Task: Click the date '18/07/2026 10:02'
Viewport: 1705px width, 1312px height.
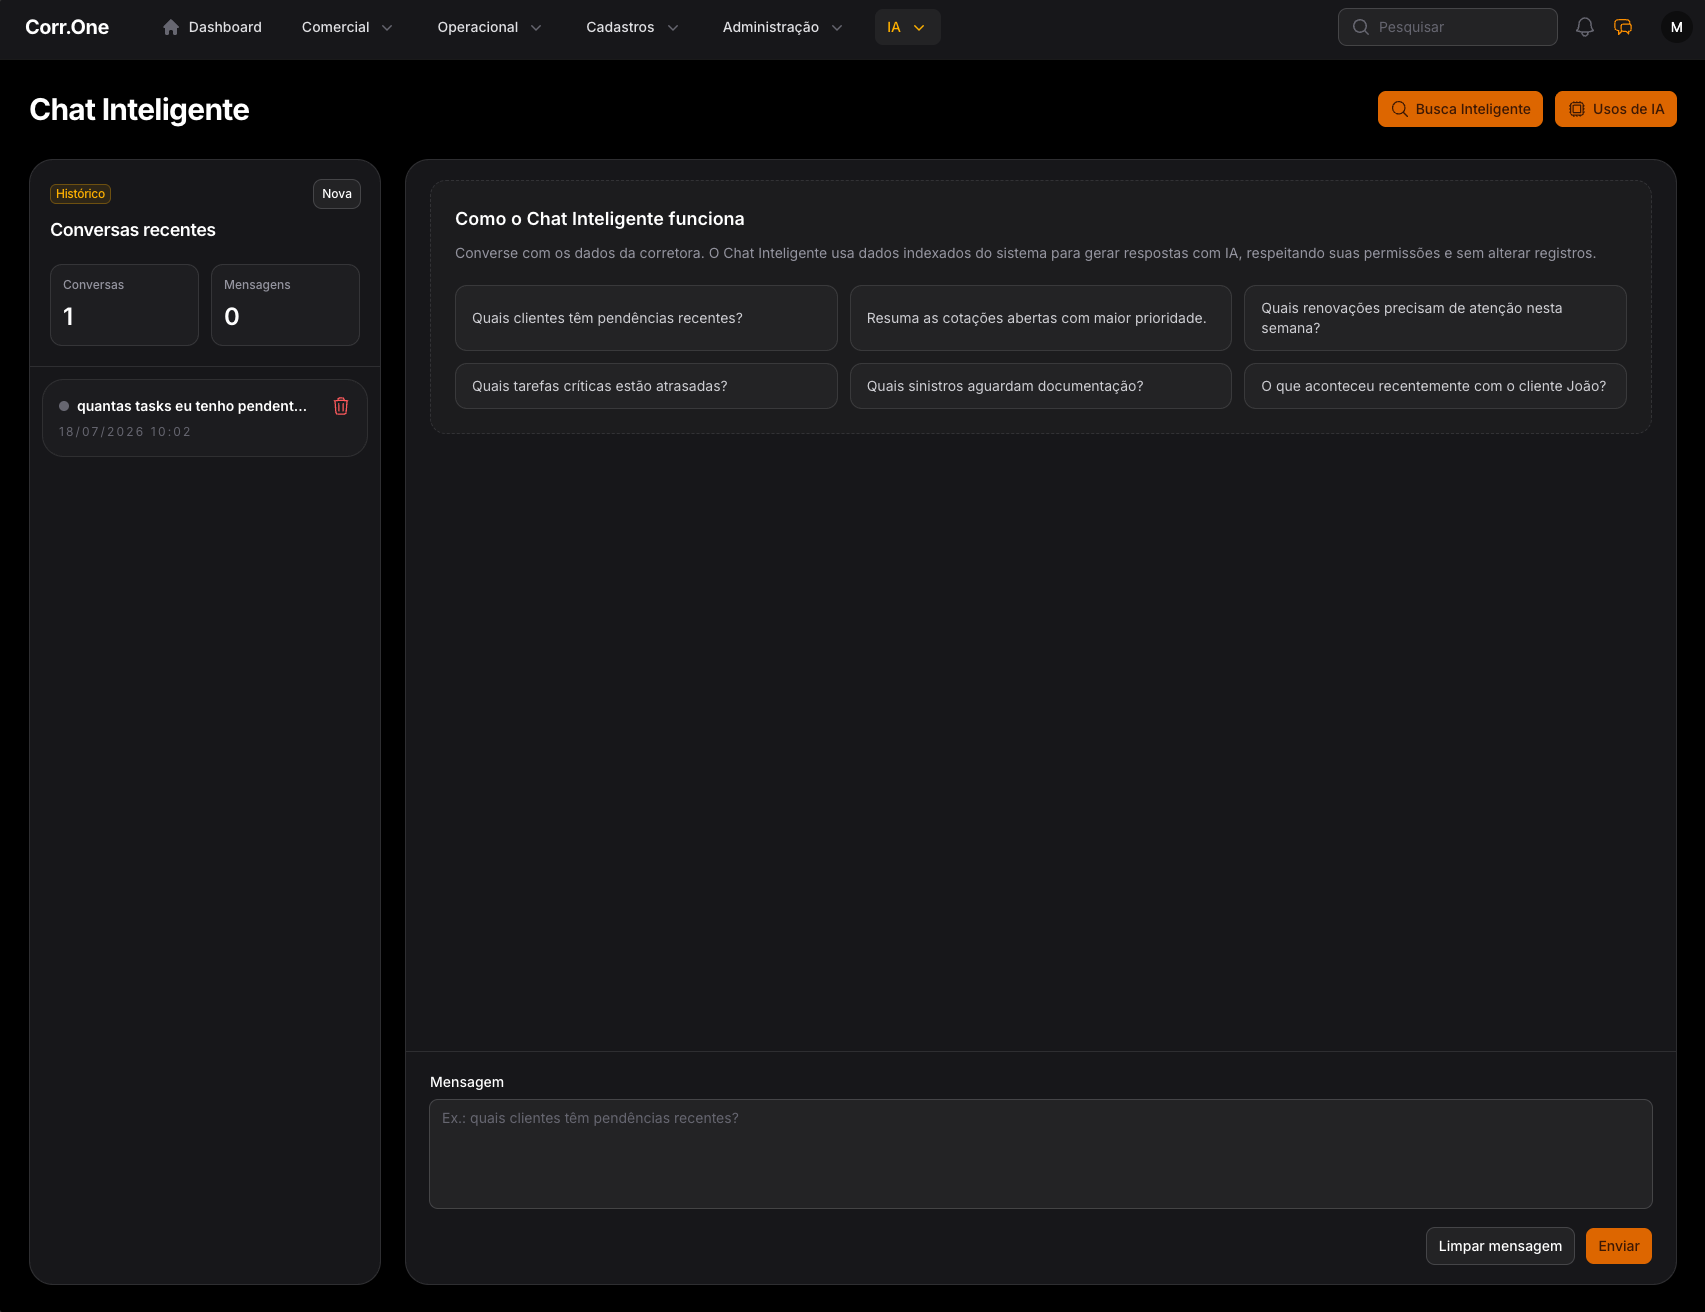Action: tap(125, 432)
